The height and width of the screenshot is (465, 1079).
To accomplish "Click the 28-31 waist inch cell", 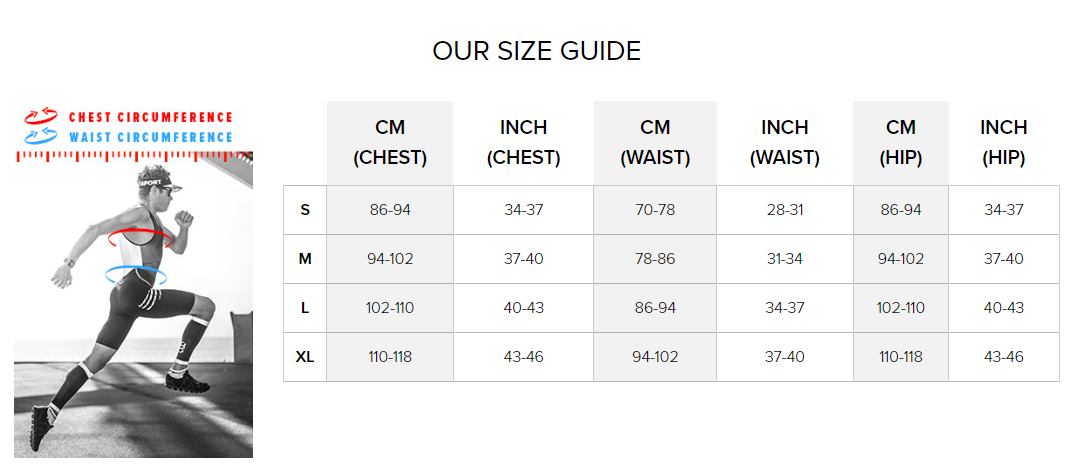I will [x=785, y=210].
